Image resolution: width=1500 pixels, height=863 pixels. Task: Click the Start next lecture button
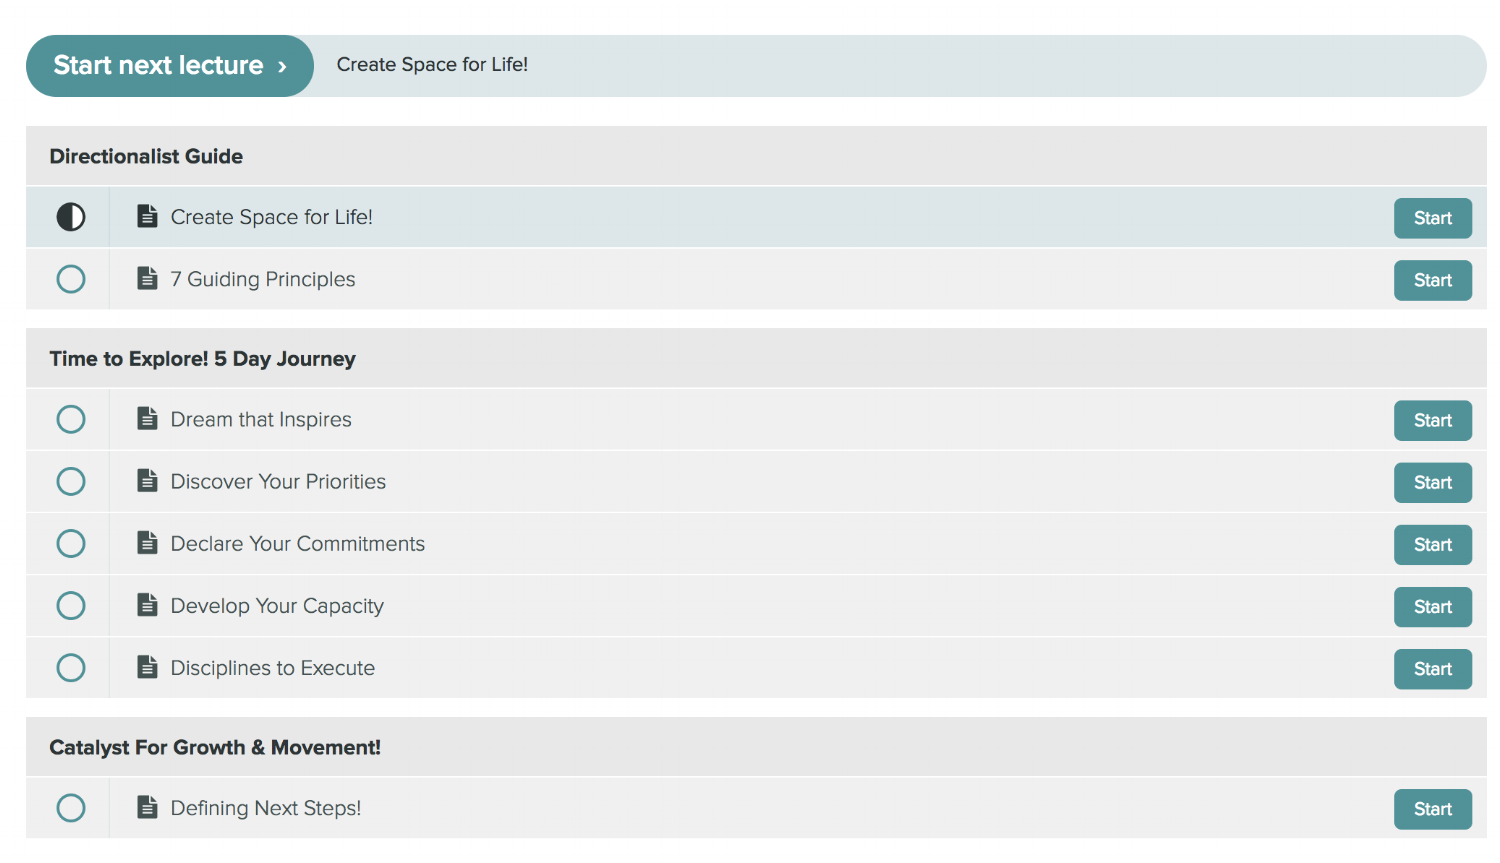pos(170,66)
